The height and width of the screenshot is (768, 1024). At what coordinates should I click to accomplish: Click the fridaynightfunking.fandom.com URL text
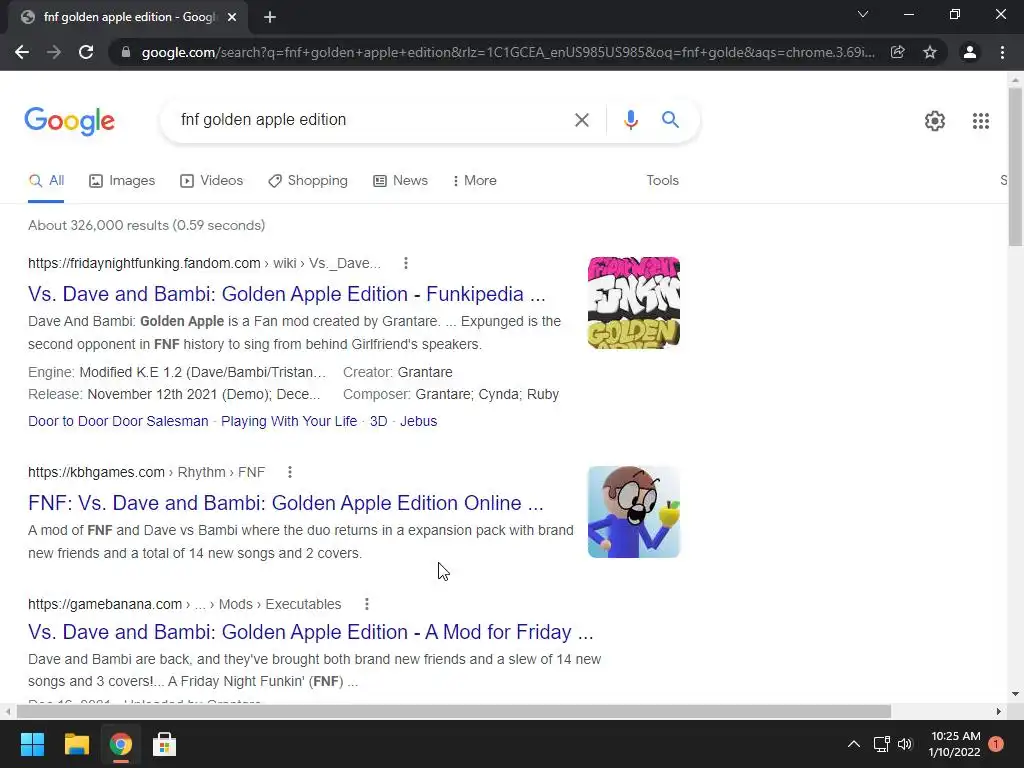click(144, 263)
